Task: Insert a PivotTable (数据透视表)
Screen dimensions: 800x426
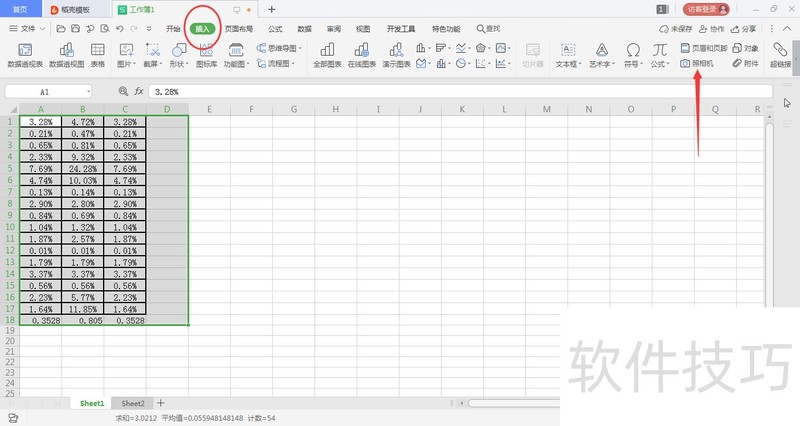Action: [25, 55]
